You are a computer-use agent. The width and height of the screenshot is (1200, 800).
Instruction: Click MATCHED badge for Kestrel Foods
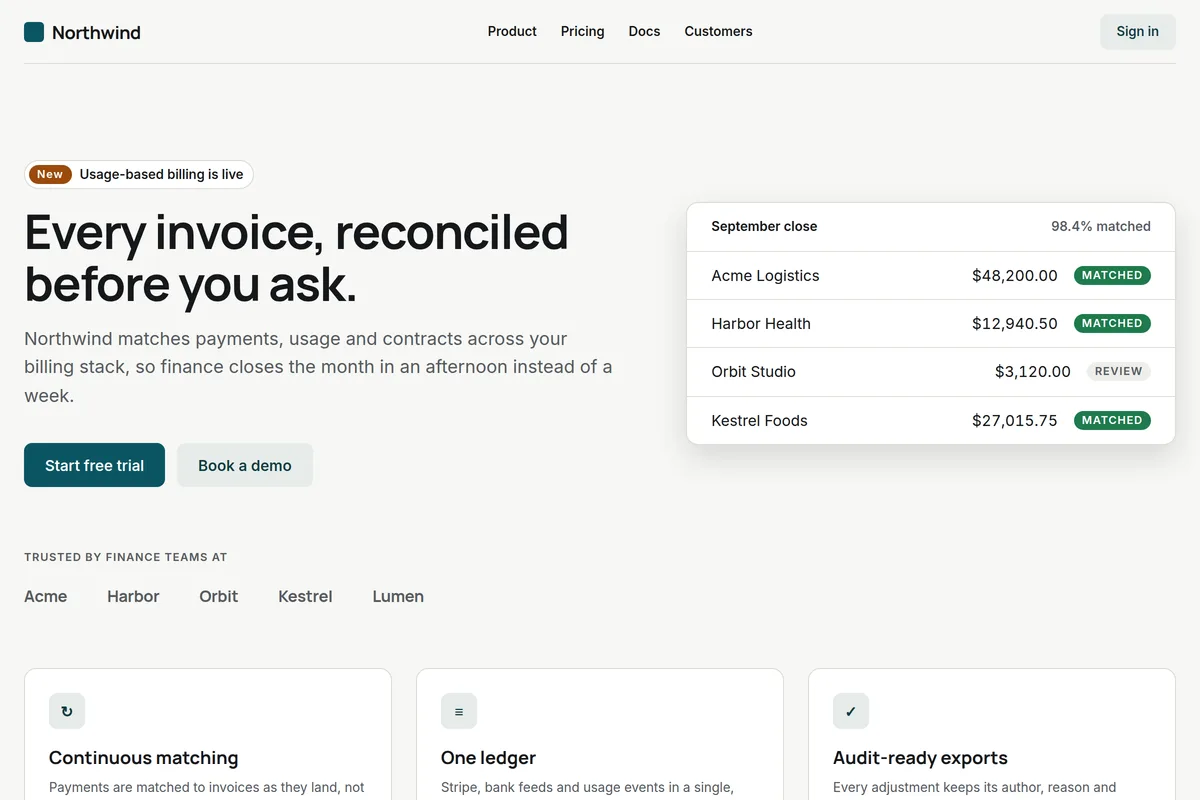coord(1112,420)
